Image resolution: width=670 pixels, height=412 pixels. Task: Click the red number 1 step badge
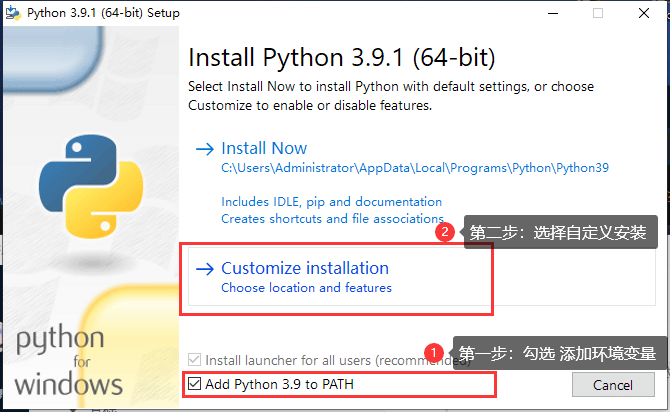click(x=433, y=352)
